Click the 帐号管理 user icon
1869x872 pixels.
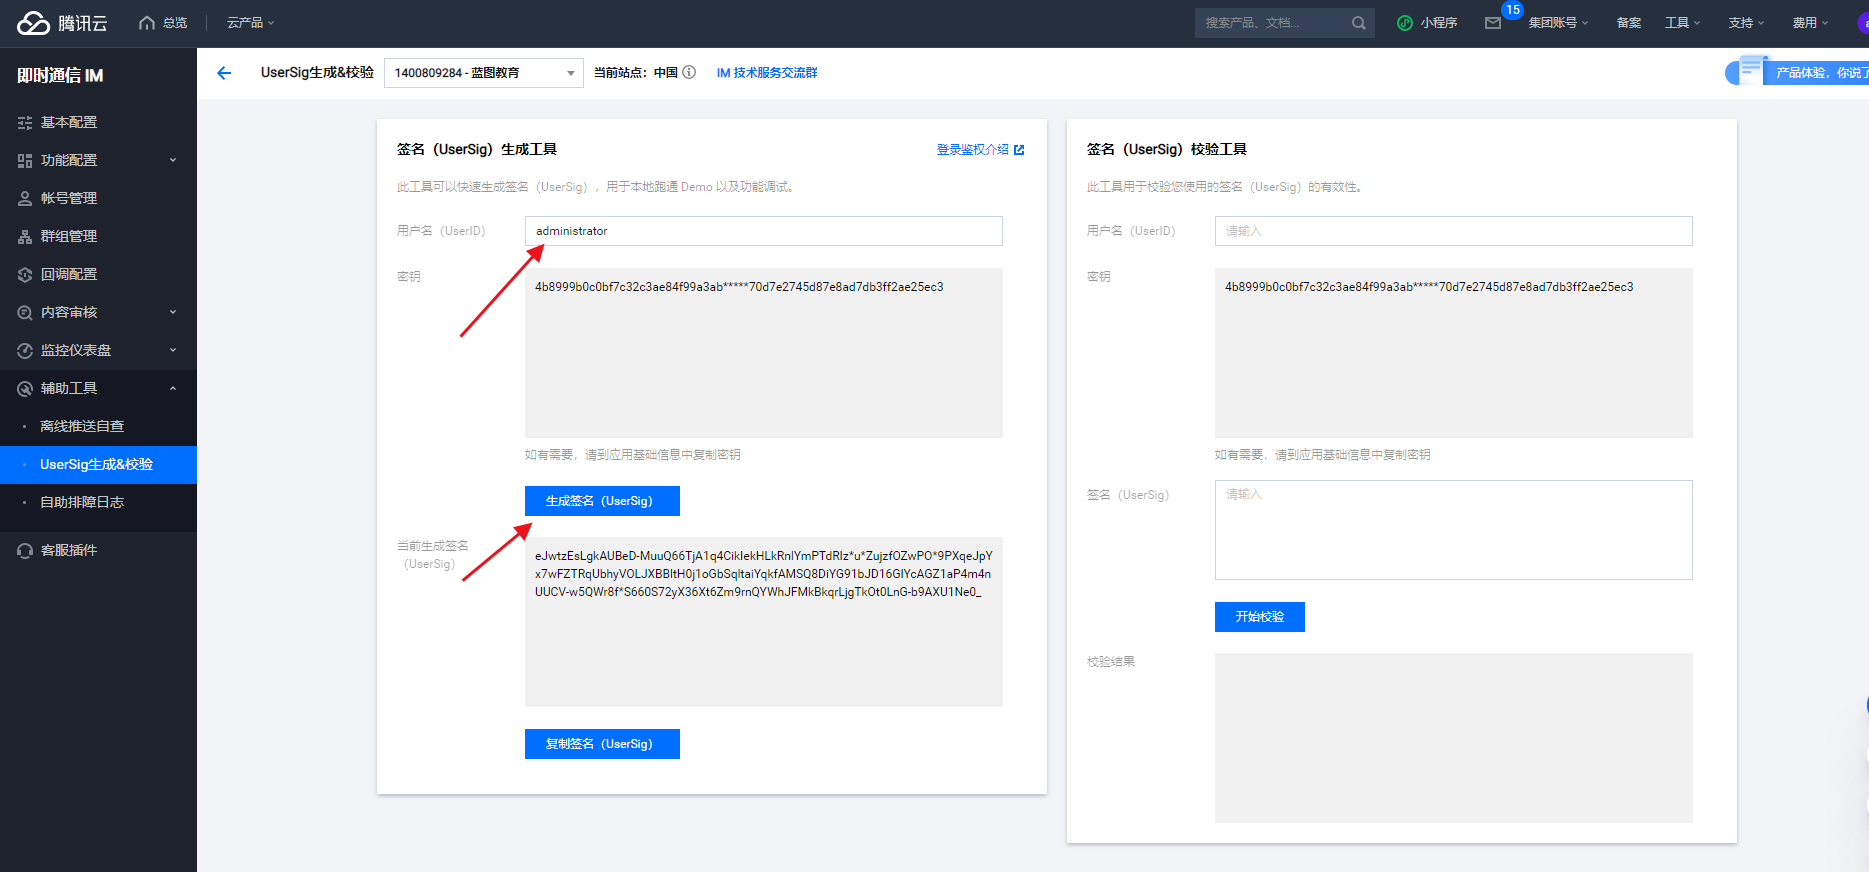[x=25, y=198]
